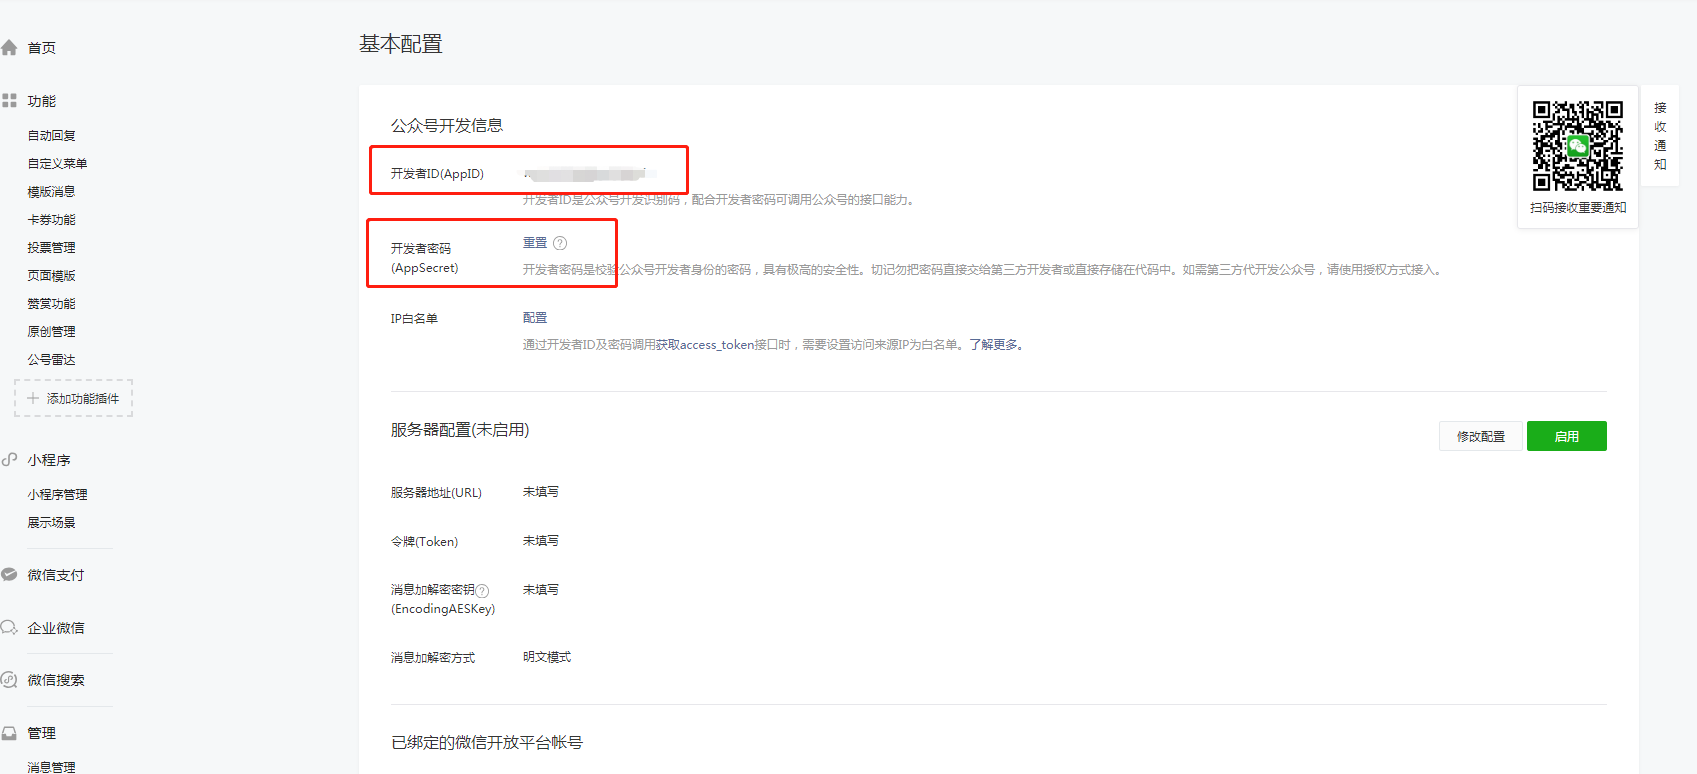Click 修改配置 button
Viewport: 1697px width, 774px height.
coord(1481,436)
